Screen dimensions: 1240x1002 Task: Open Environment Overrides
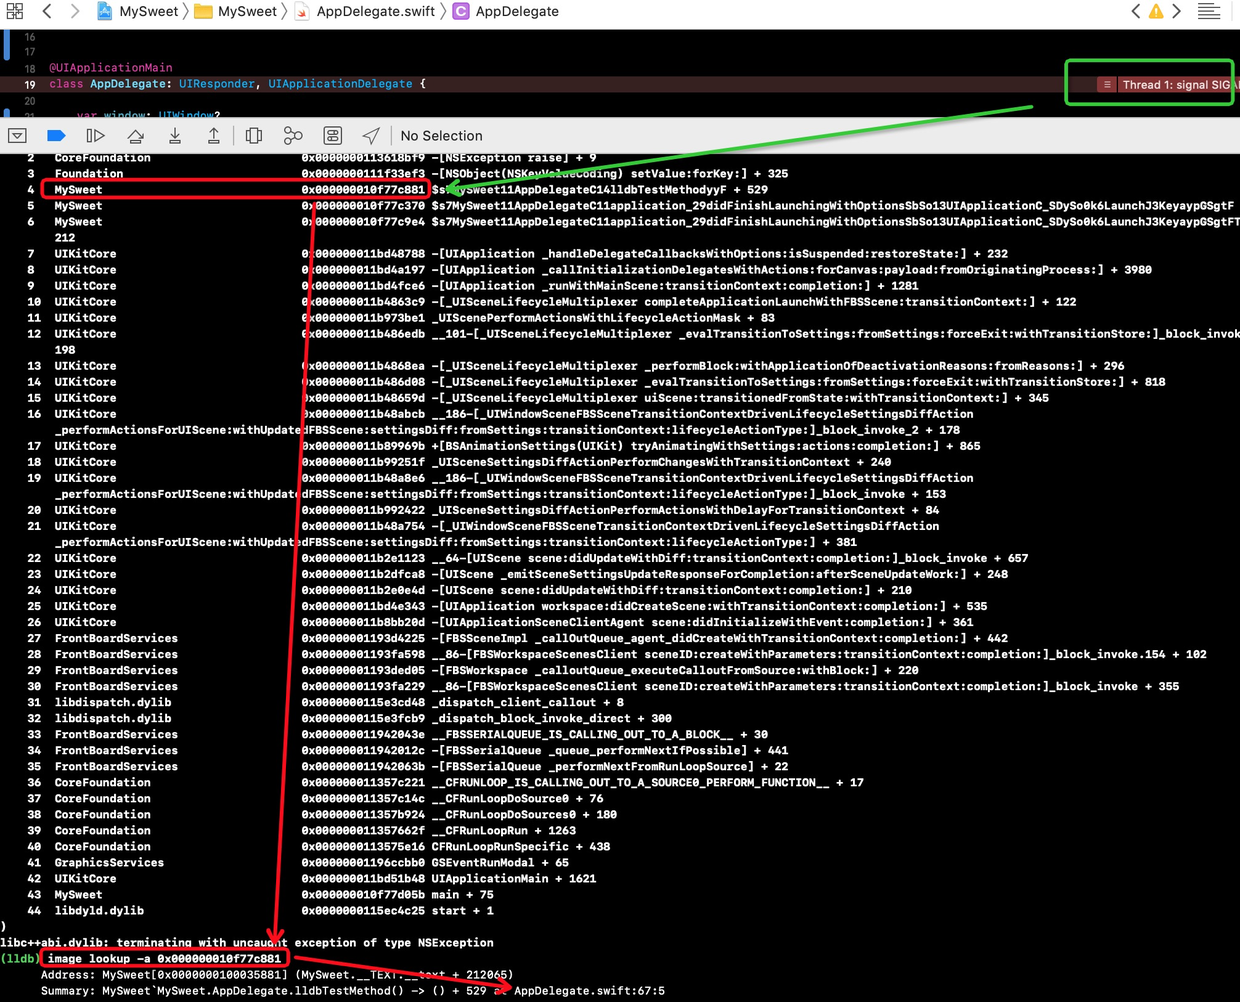point(333,135)
